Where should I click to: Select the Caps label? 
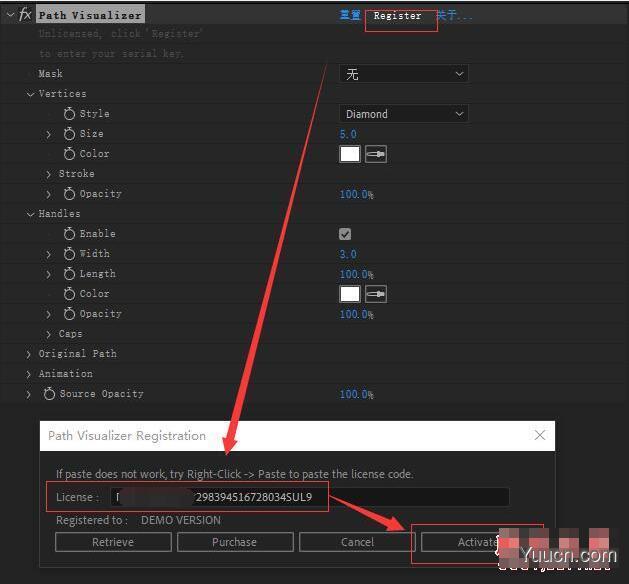71,334
